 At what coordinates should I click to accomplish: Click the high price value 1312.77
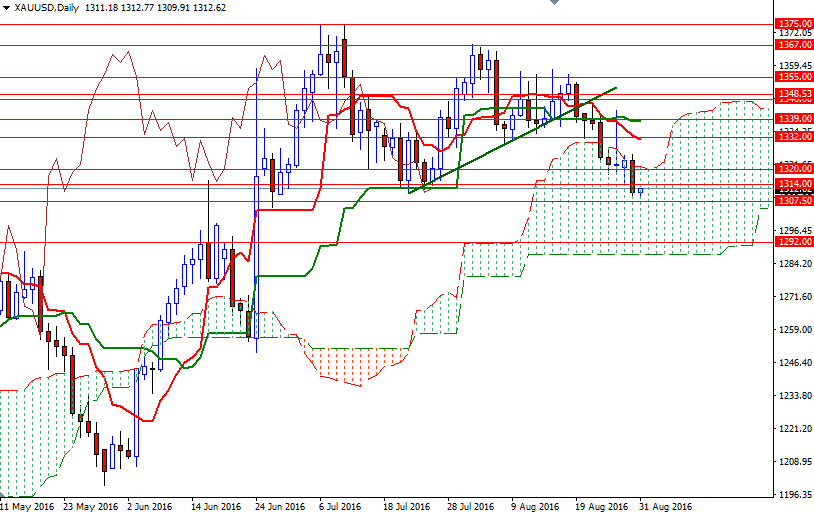[137, 8]
